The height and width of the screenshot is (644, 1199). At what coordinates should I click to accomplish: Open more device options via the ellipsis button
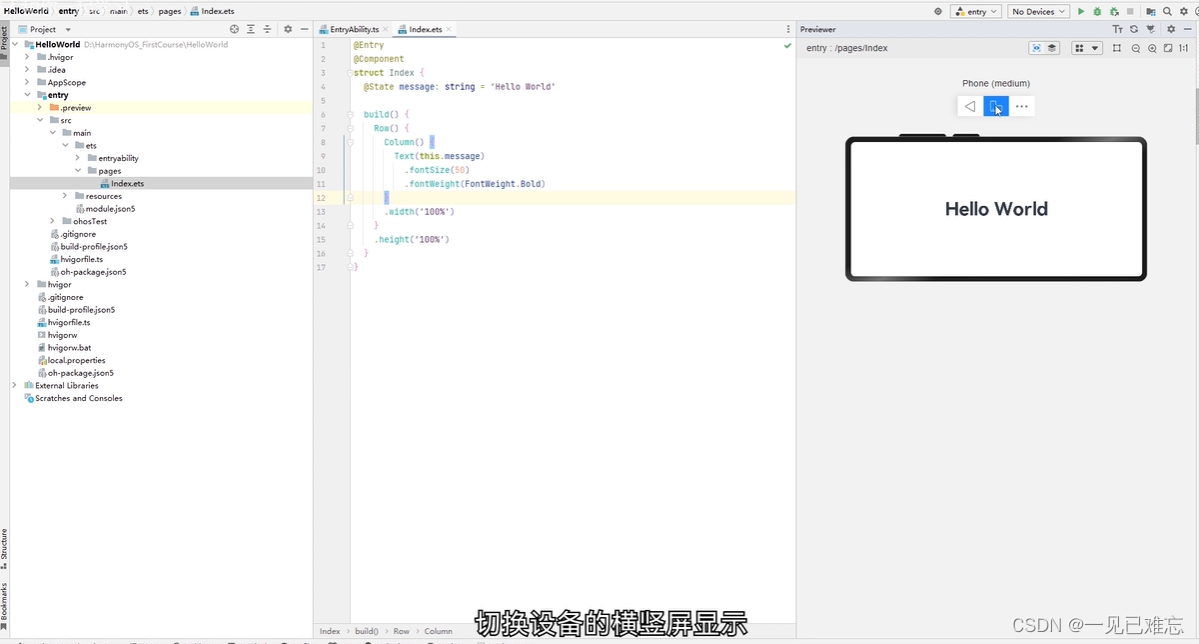tap(1022, 106)
